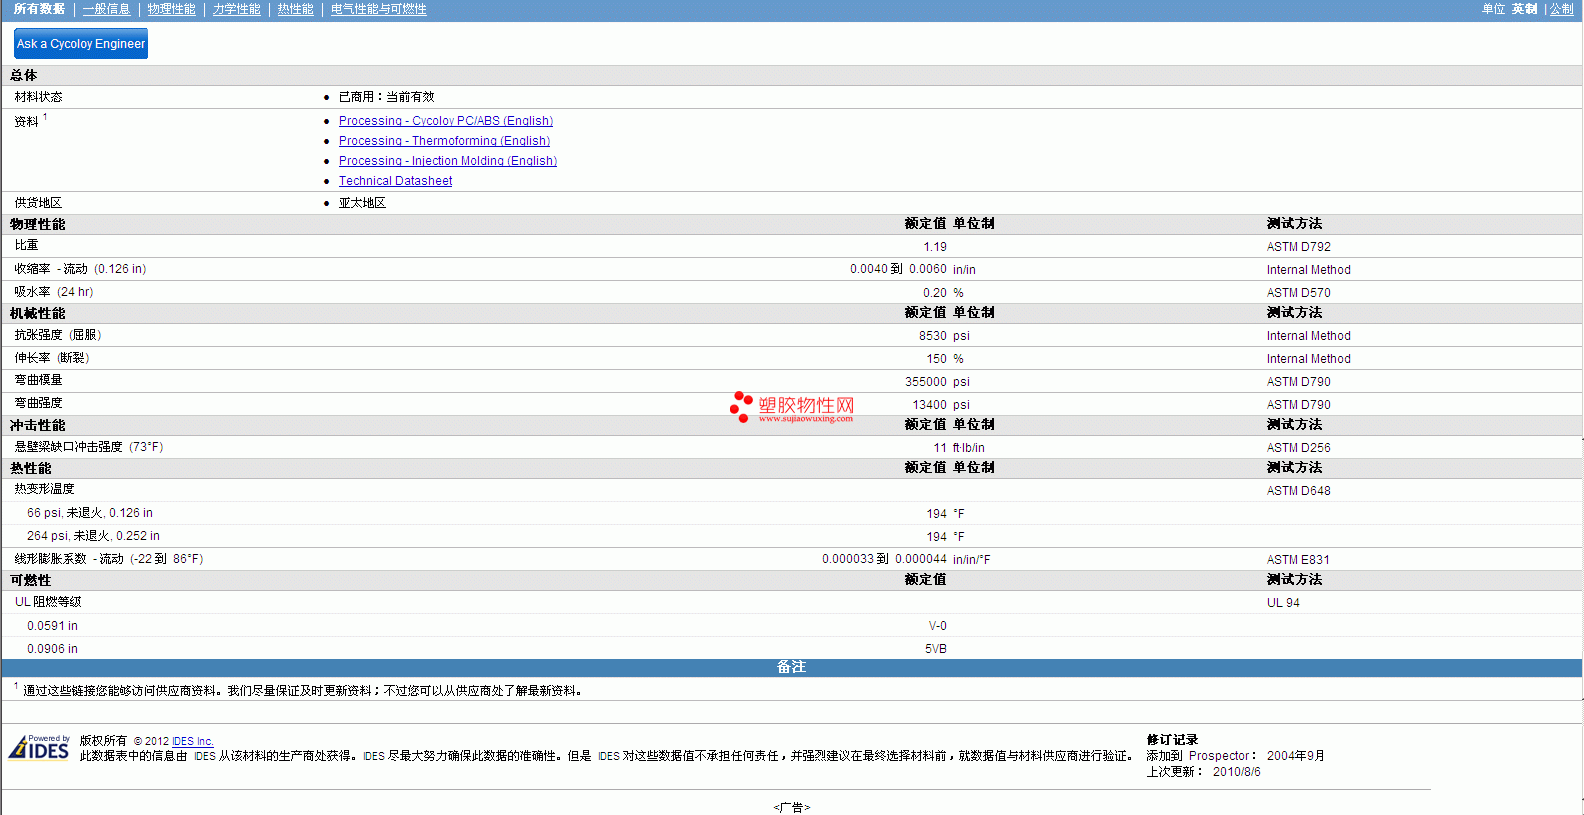Screen dimensions: 1584x815
Task: Select the 150 % elongation value
Action: point(945,359)
